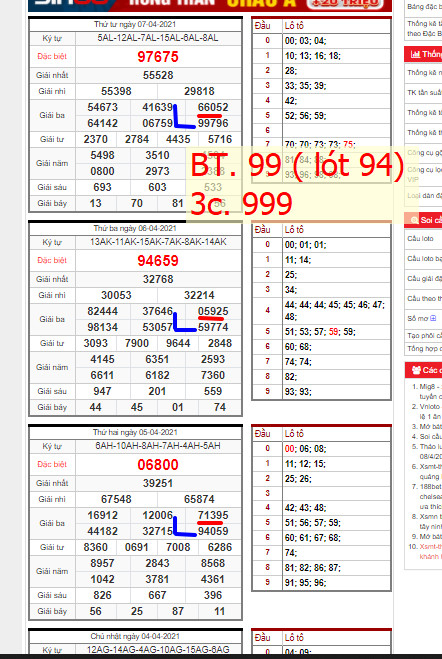Image resolution: width=442 pixels, height=659 pixels.
Task: Select sixth prize number 667
Action: pyautogui.click(x=158, y=595)
